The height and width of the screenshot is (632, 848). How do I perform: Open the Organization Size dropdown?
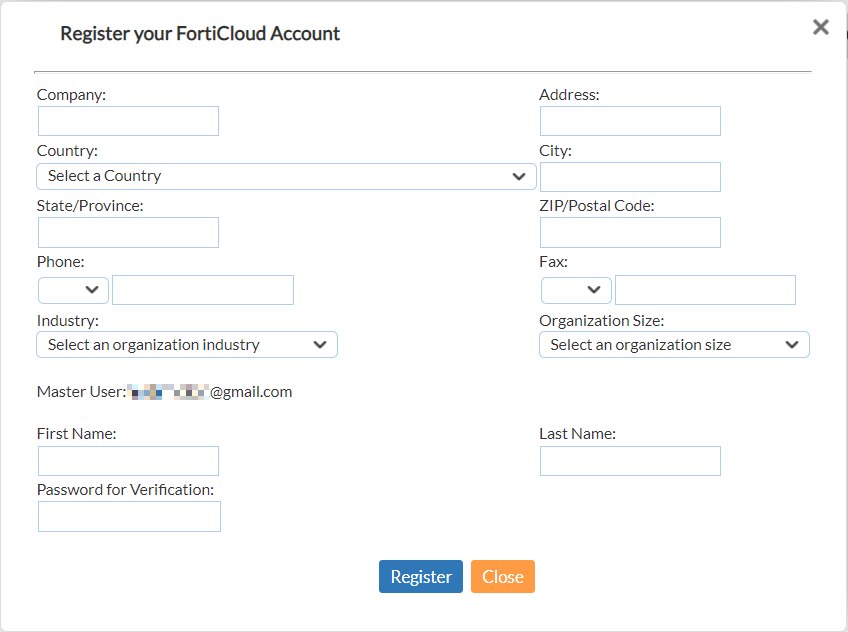(x=674, y=344)
